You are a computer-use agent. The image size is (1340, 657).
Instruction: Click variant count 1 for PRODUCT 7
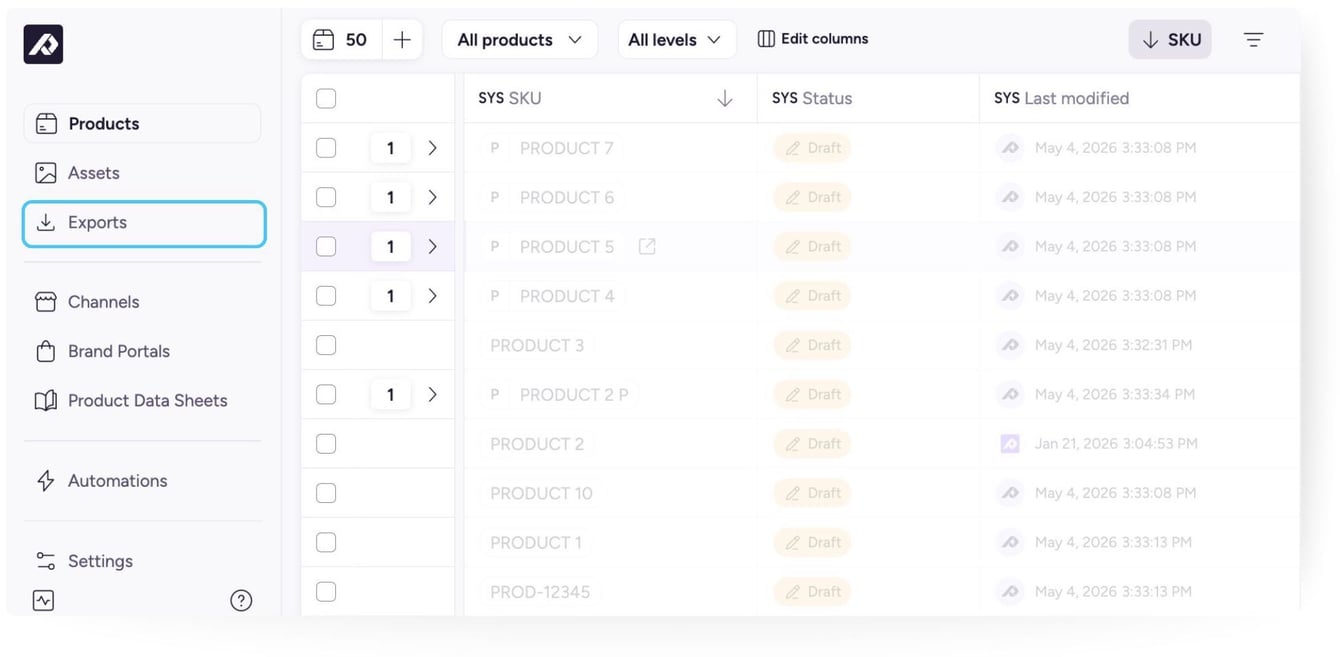point(391,148)
